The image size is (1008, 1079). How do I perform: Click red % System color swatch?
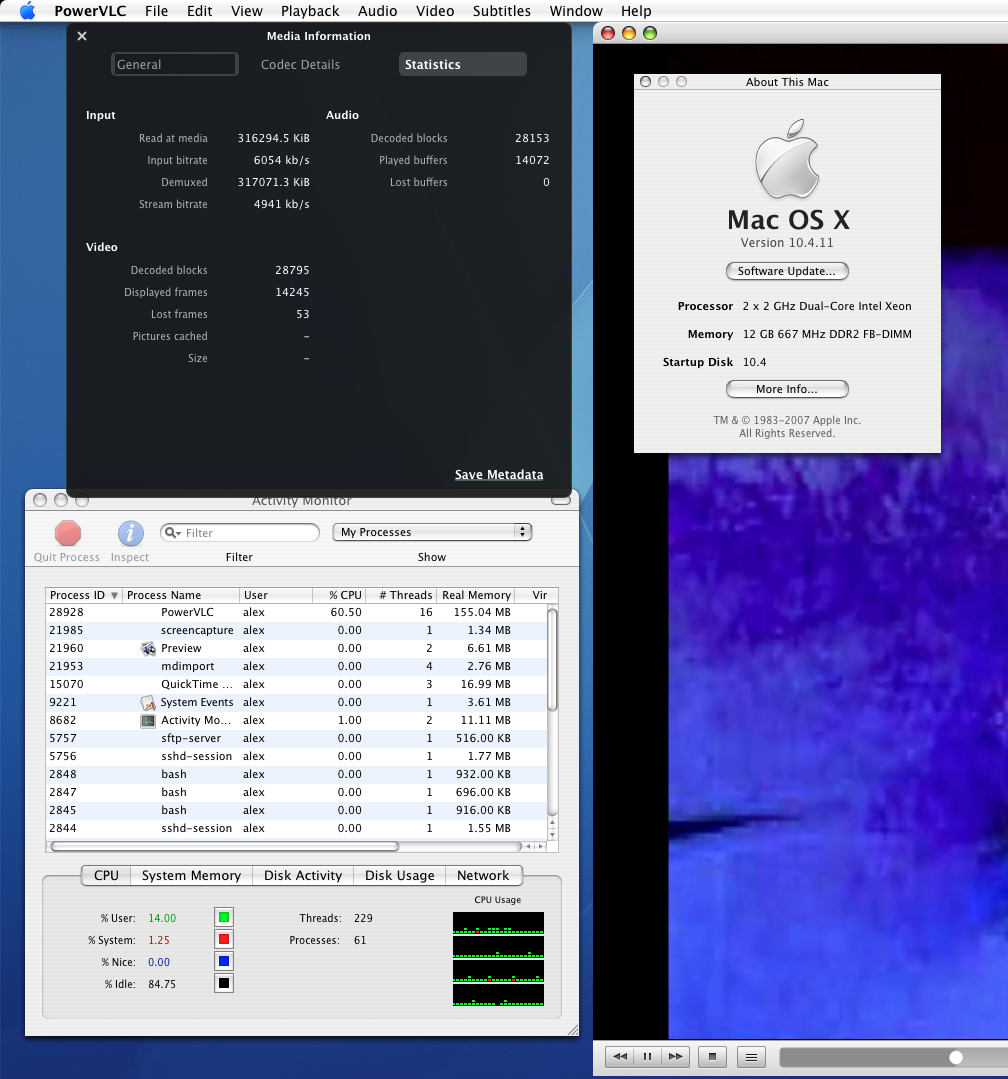224,939
